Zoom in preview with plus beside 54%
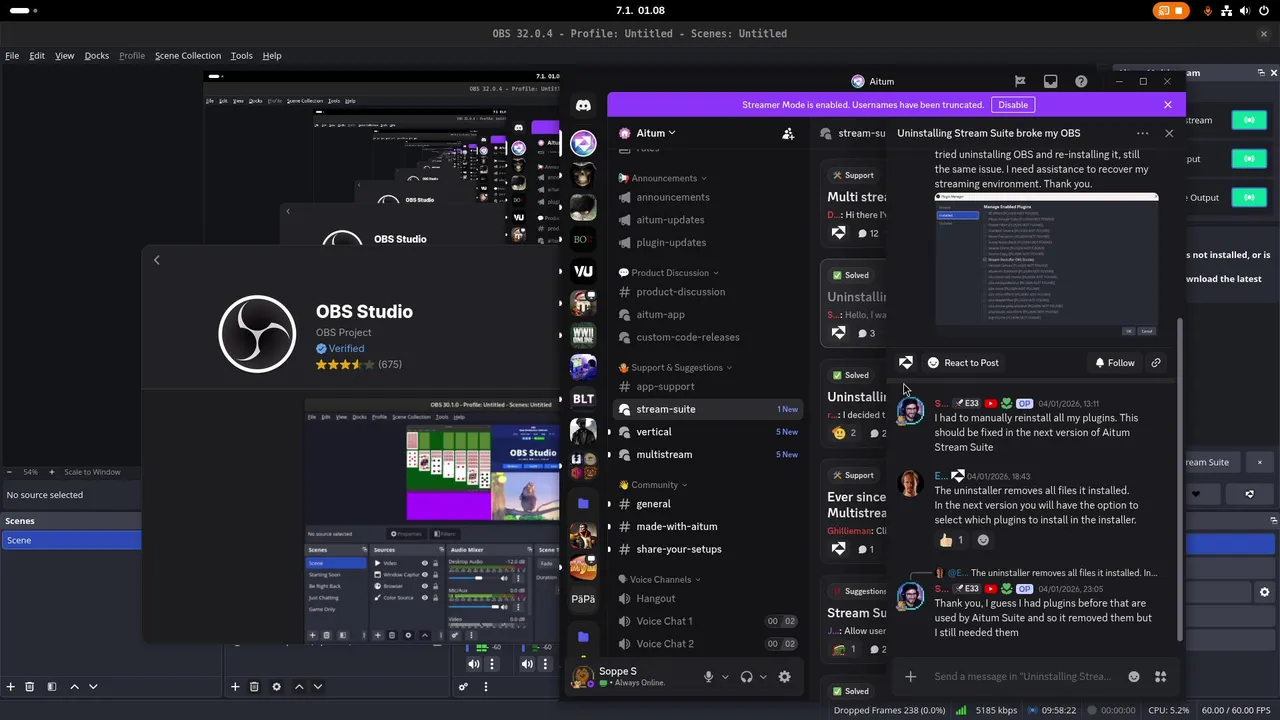1280x720 pixels. click(x=54, y=472)
